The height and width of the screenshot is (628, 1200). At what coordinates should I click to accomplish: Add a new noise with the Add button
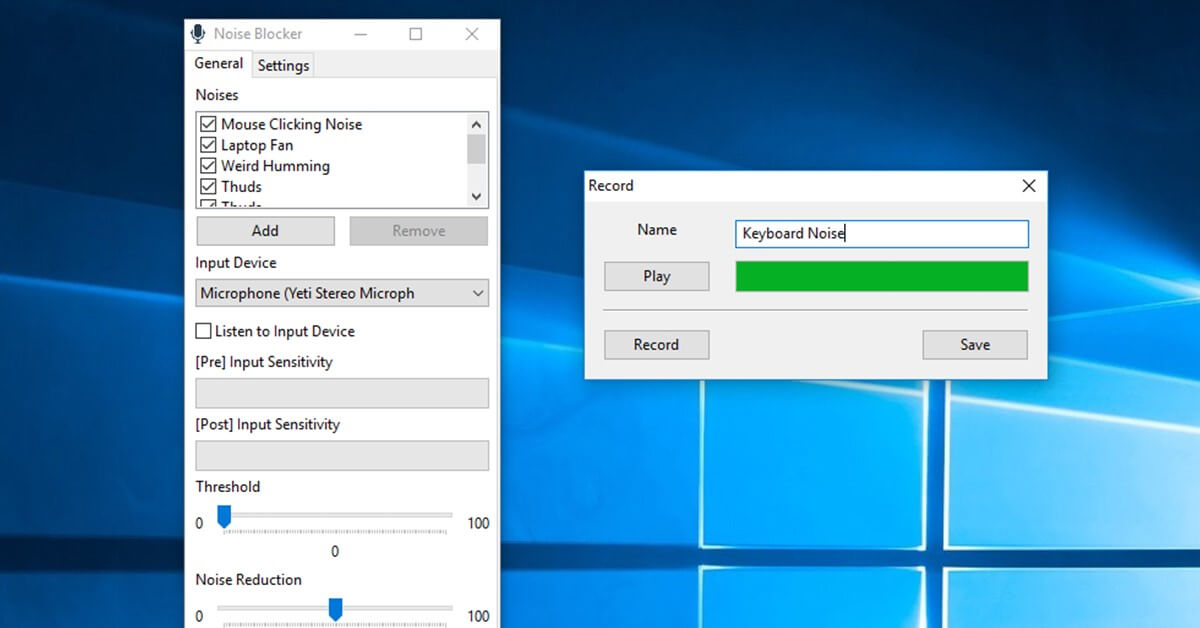pos(265,231)
